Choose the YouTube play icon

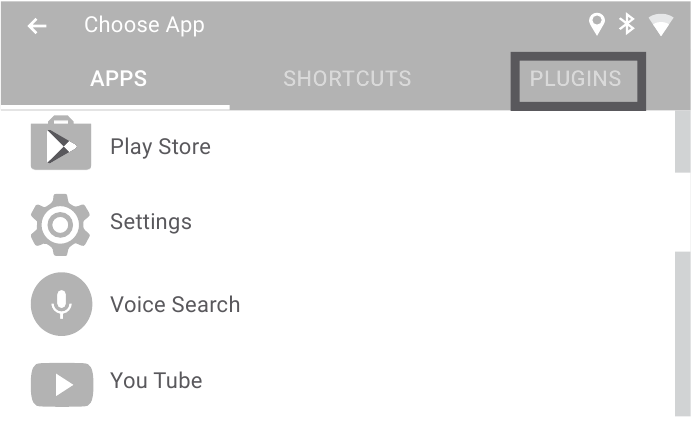pos(60,381)
